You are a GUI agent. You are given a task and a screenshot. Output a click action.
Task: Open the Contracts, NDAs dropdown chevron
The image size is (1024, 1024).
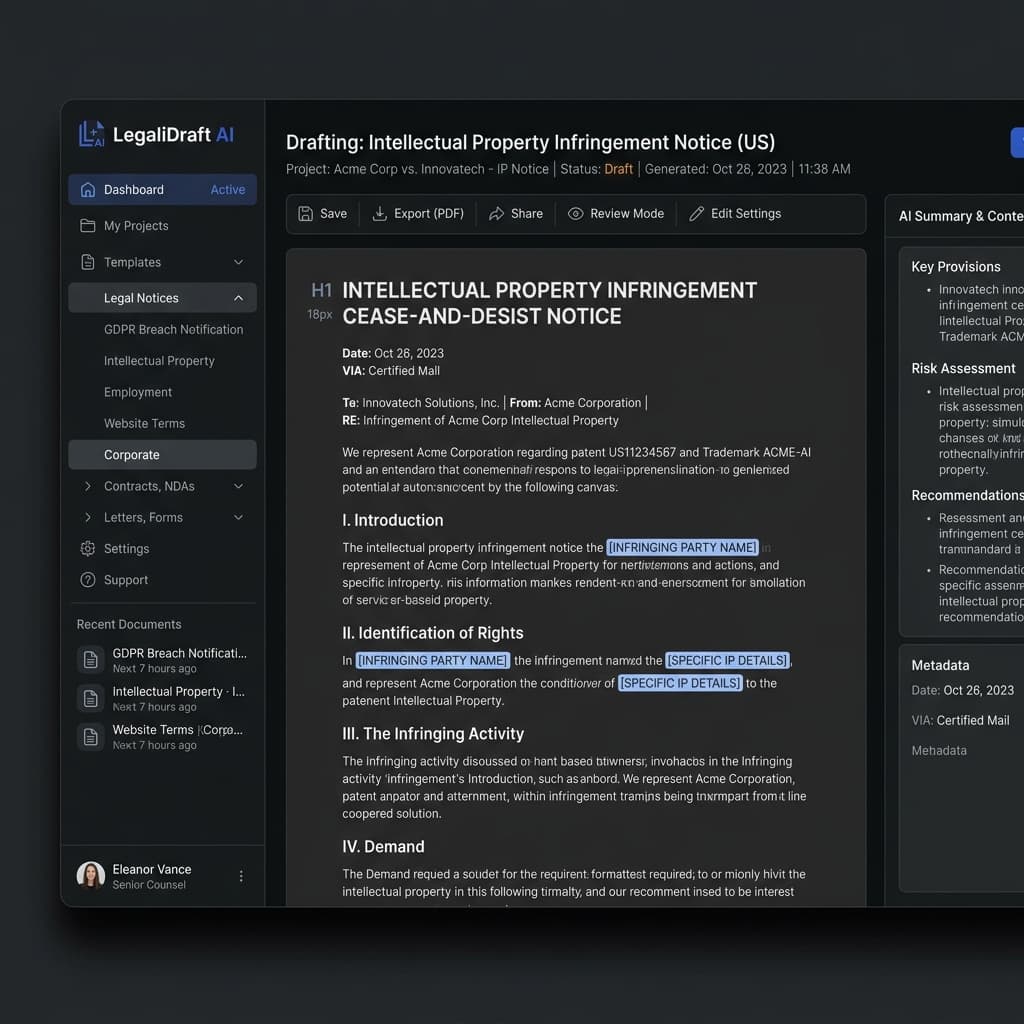[238, 486]
